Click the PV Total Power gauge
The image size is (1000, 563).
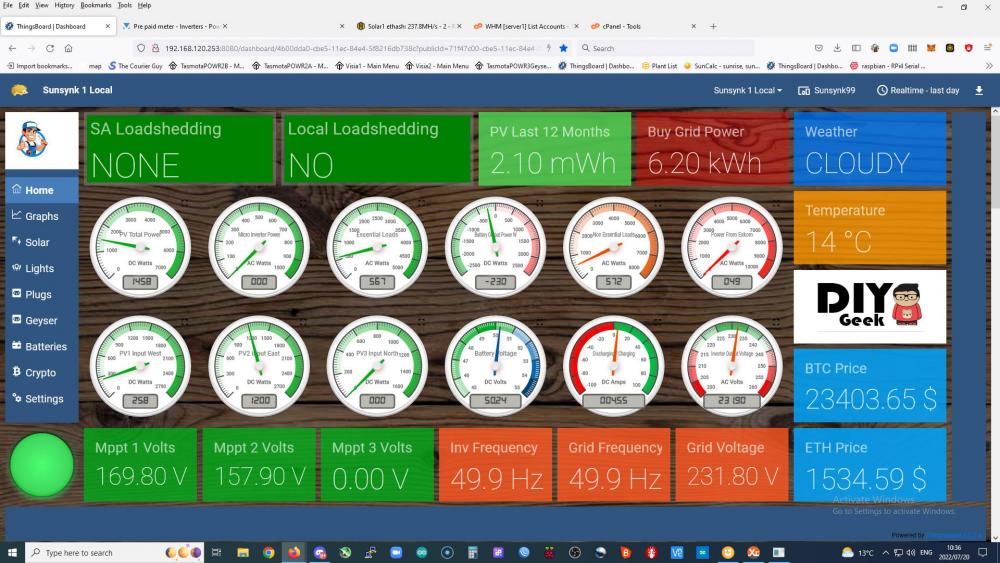140,247
